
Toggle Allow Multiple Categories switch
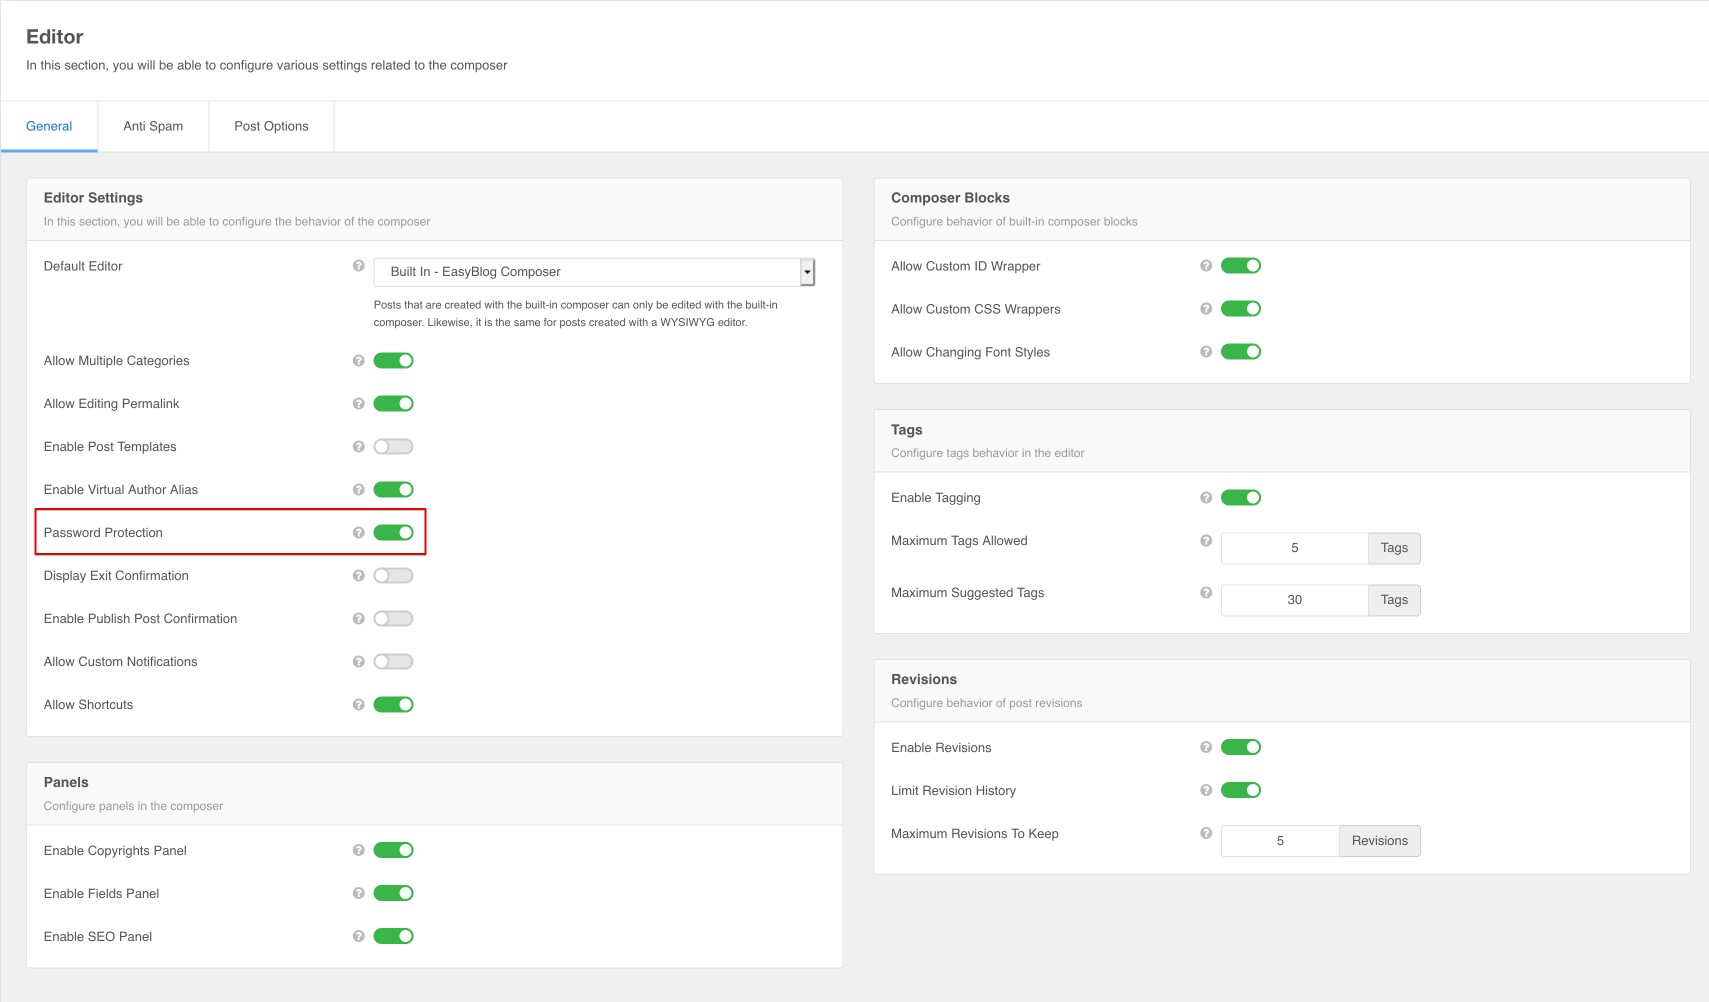click(393, 361)
